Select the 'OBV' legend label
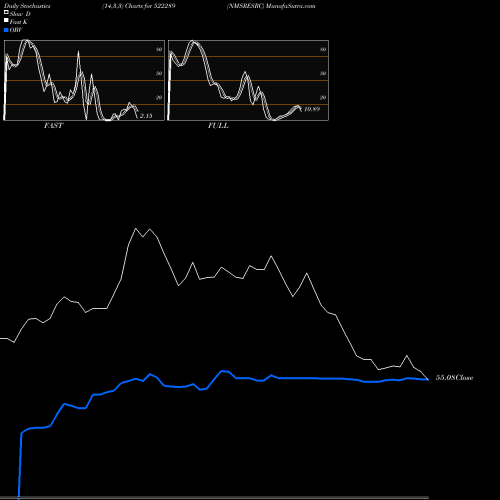This screenshot has width=500, height=500. [16, 30]
